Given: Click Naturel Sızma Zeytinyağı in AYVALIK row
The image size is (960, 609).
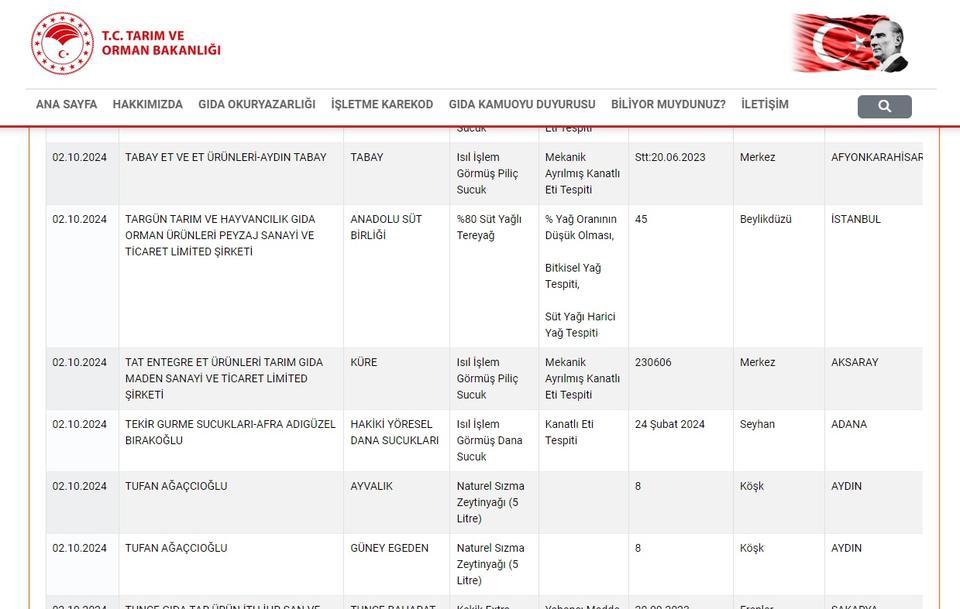Looking at the screenshot, I should (x=490, y=502).
